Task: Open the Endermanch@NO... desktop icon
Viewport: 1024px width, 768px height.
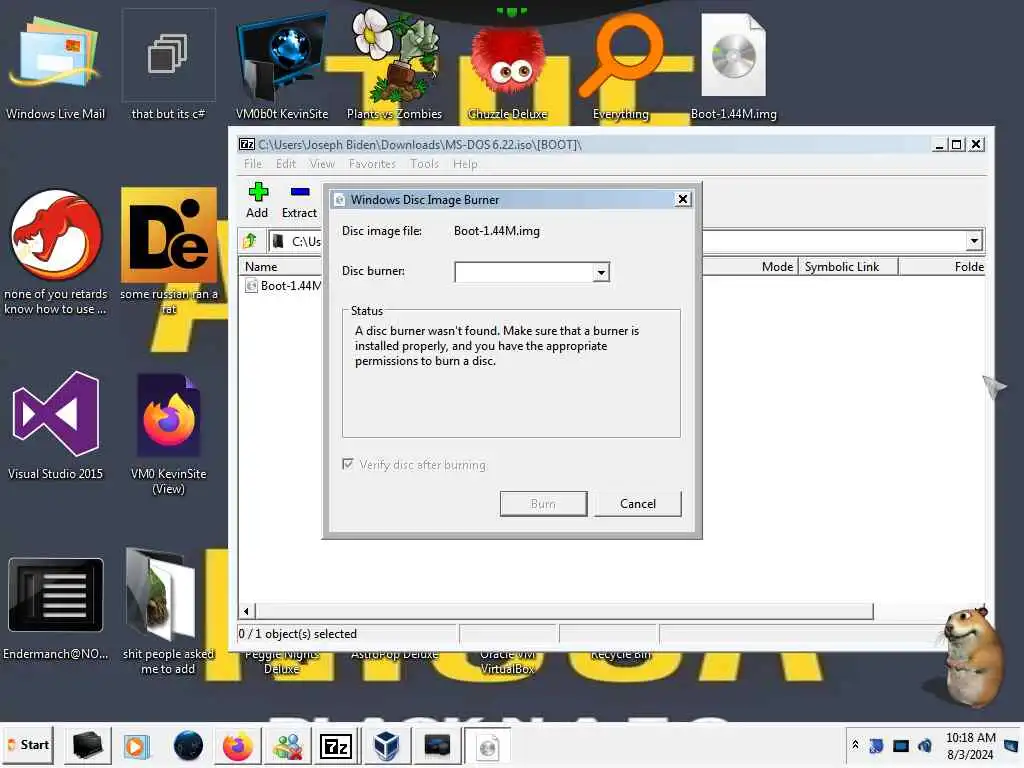Action: pos(56,607)
